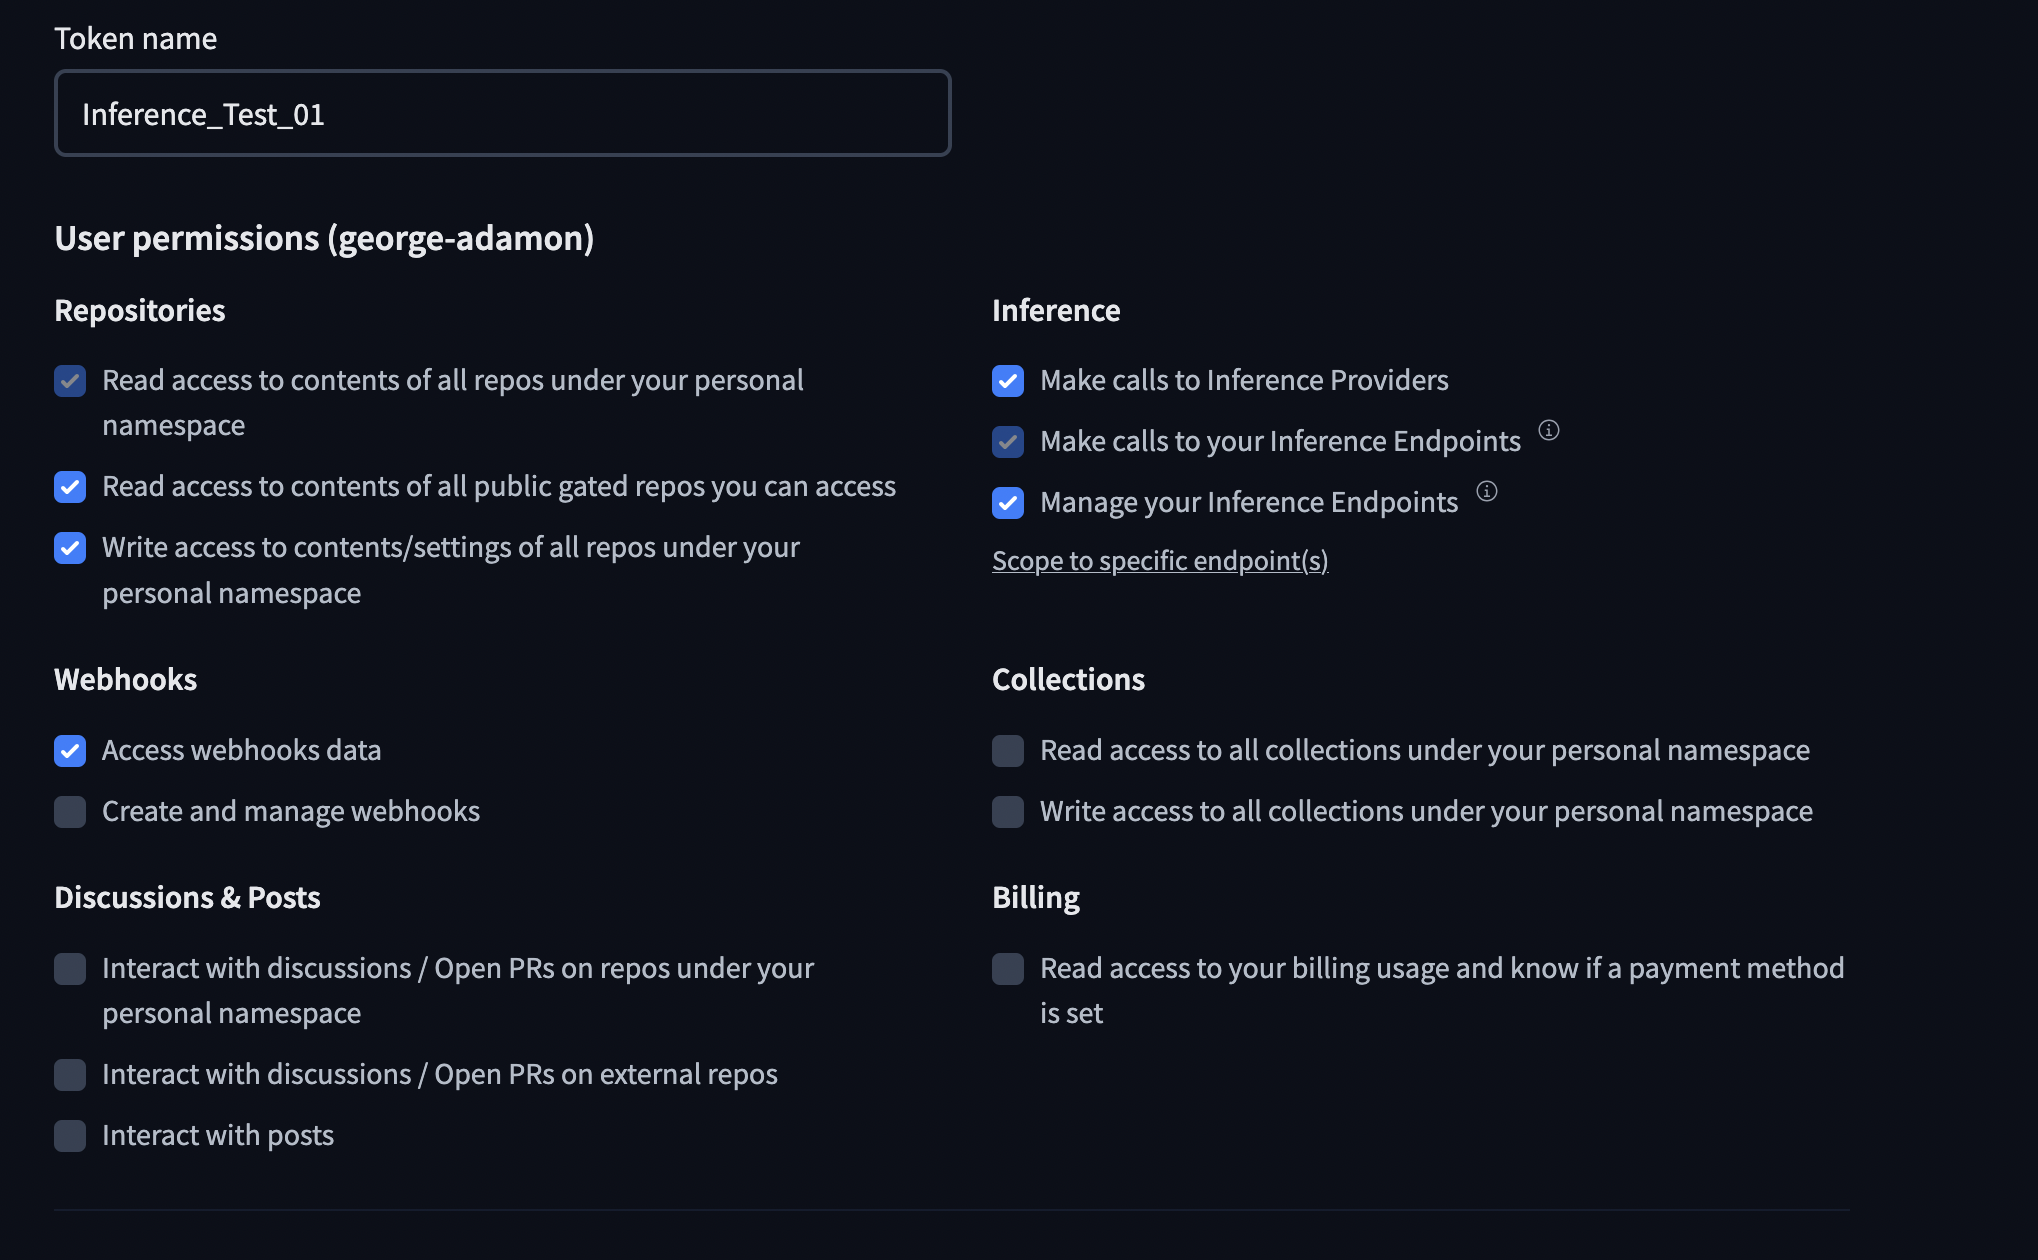Disable Access webhooks data checkbox
Screen dimensions: 2038x1260
pyautogui.click(x=70, y=751)
